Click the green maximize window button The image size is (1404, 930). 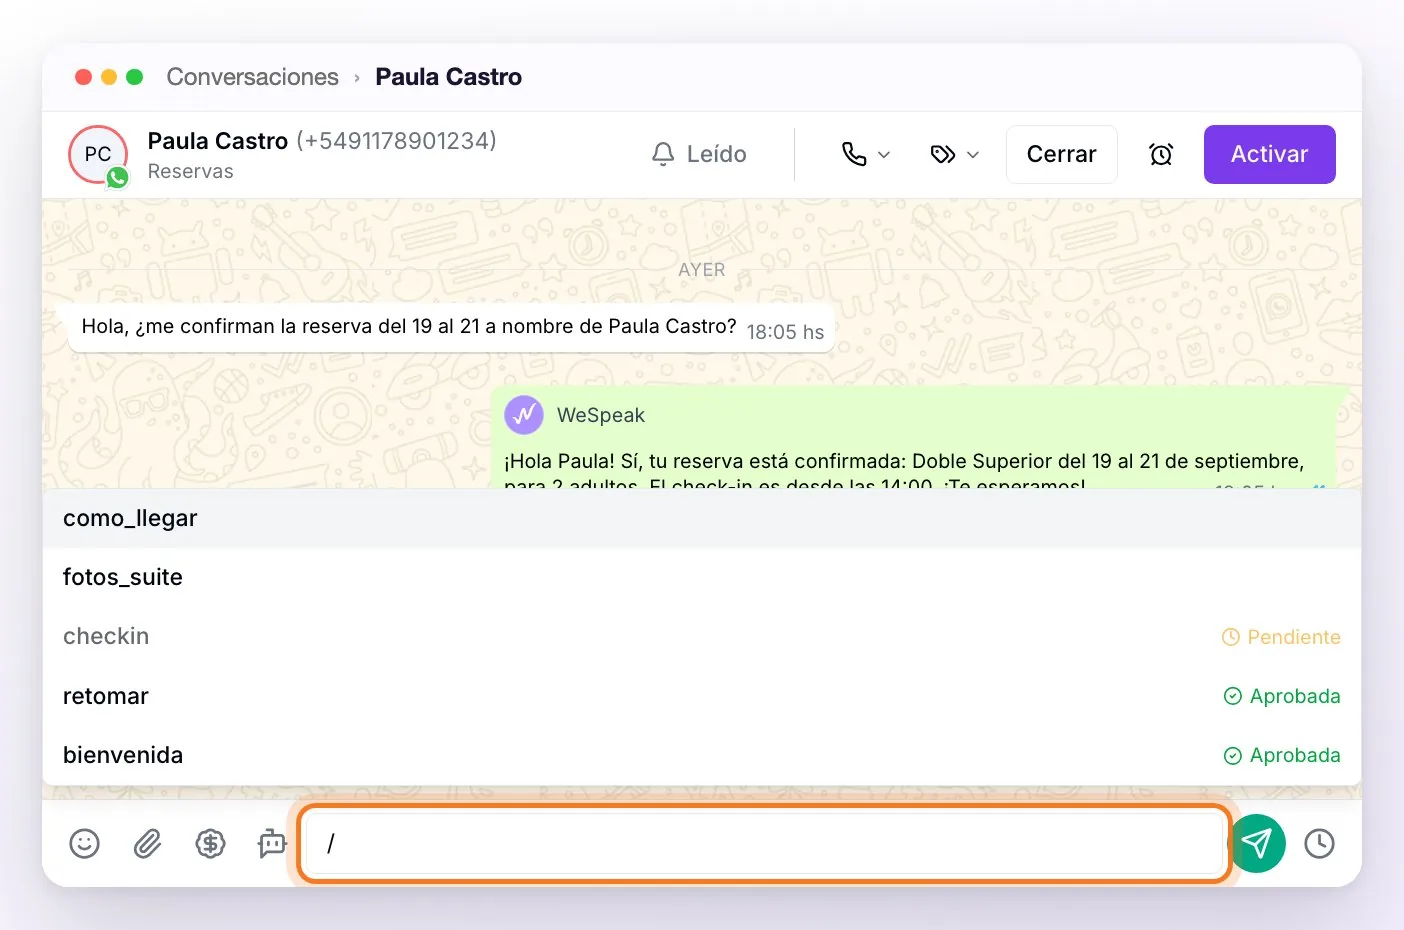135,77
